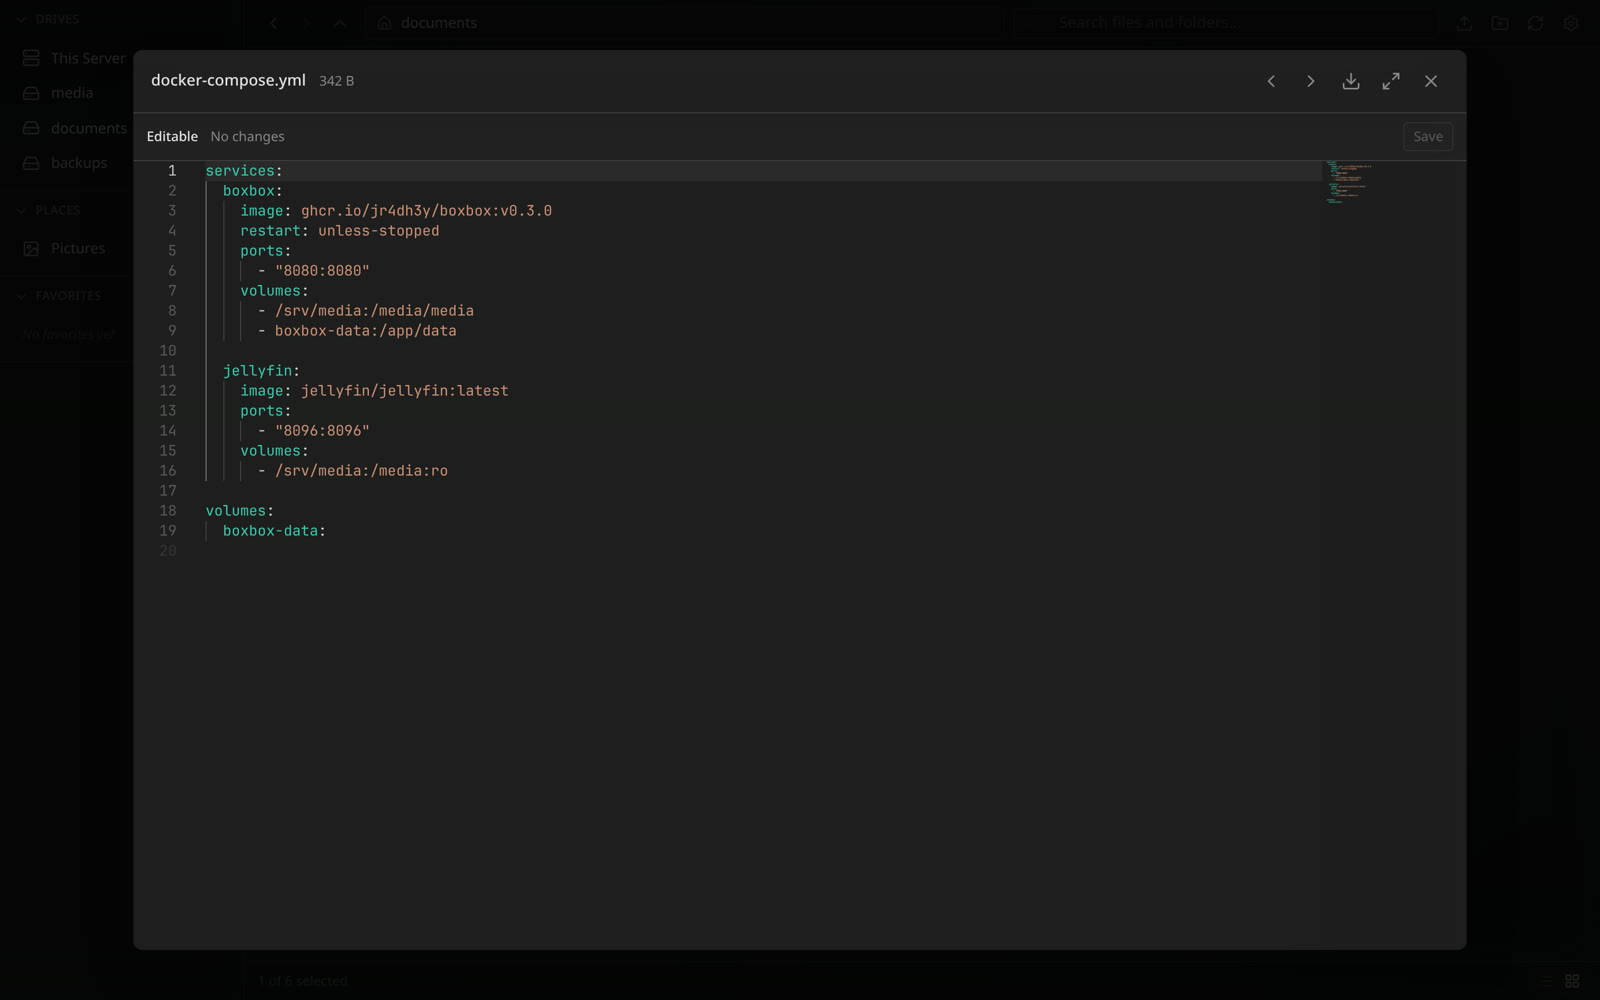
Task: Open the documents drive in the sidebar
Action: (73, 128)
